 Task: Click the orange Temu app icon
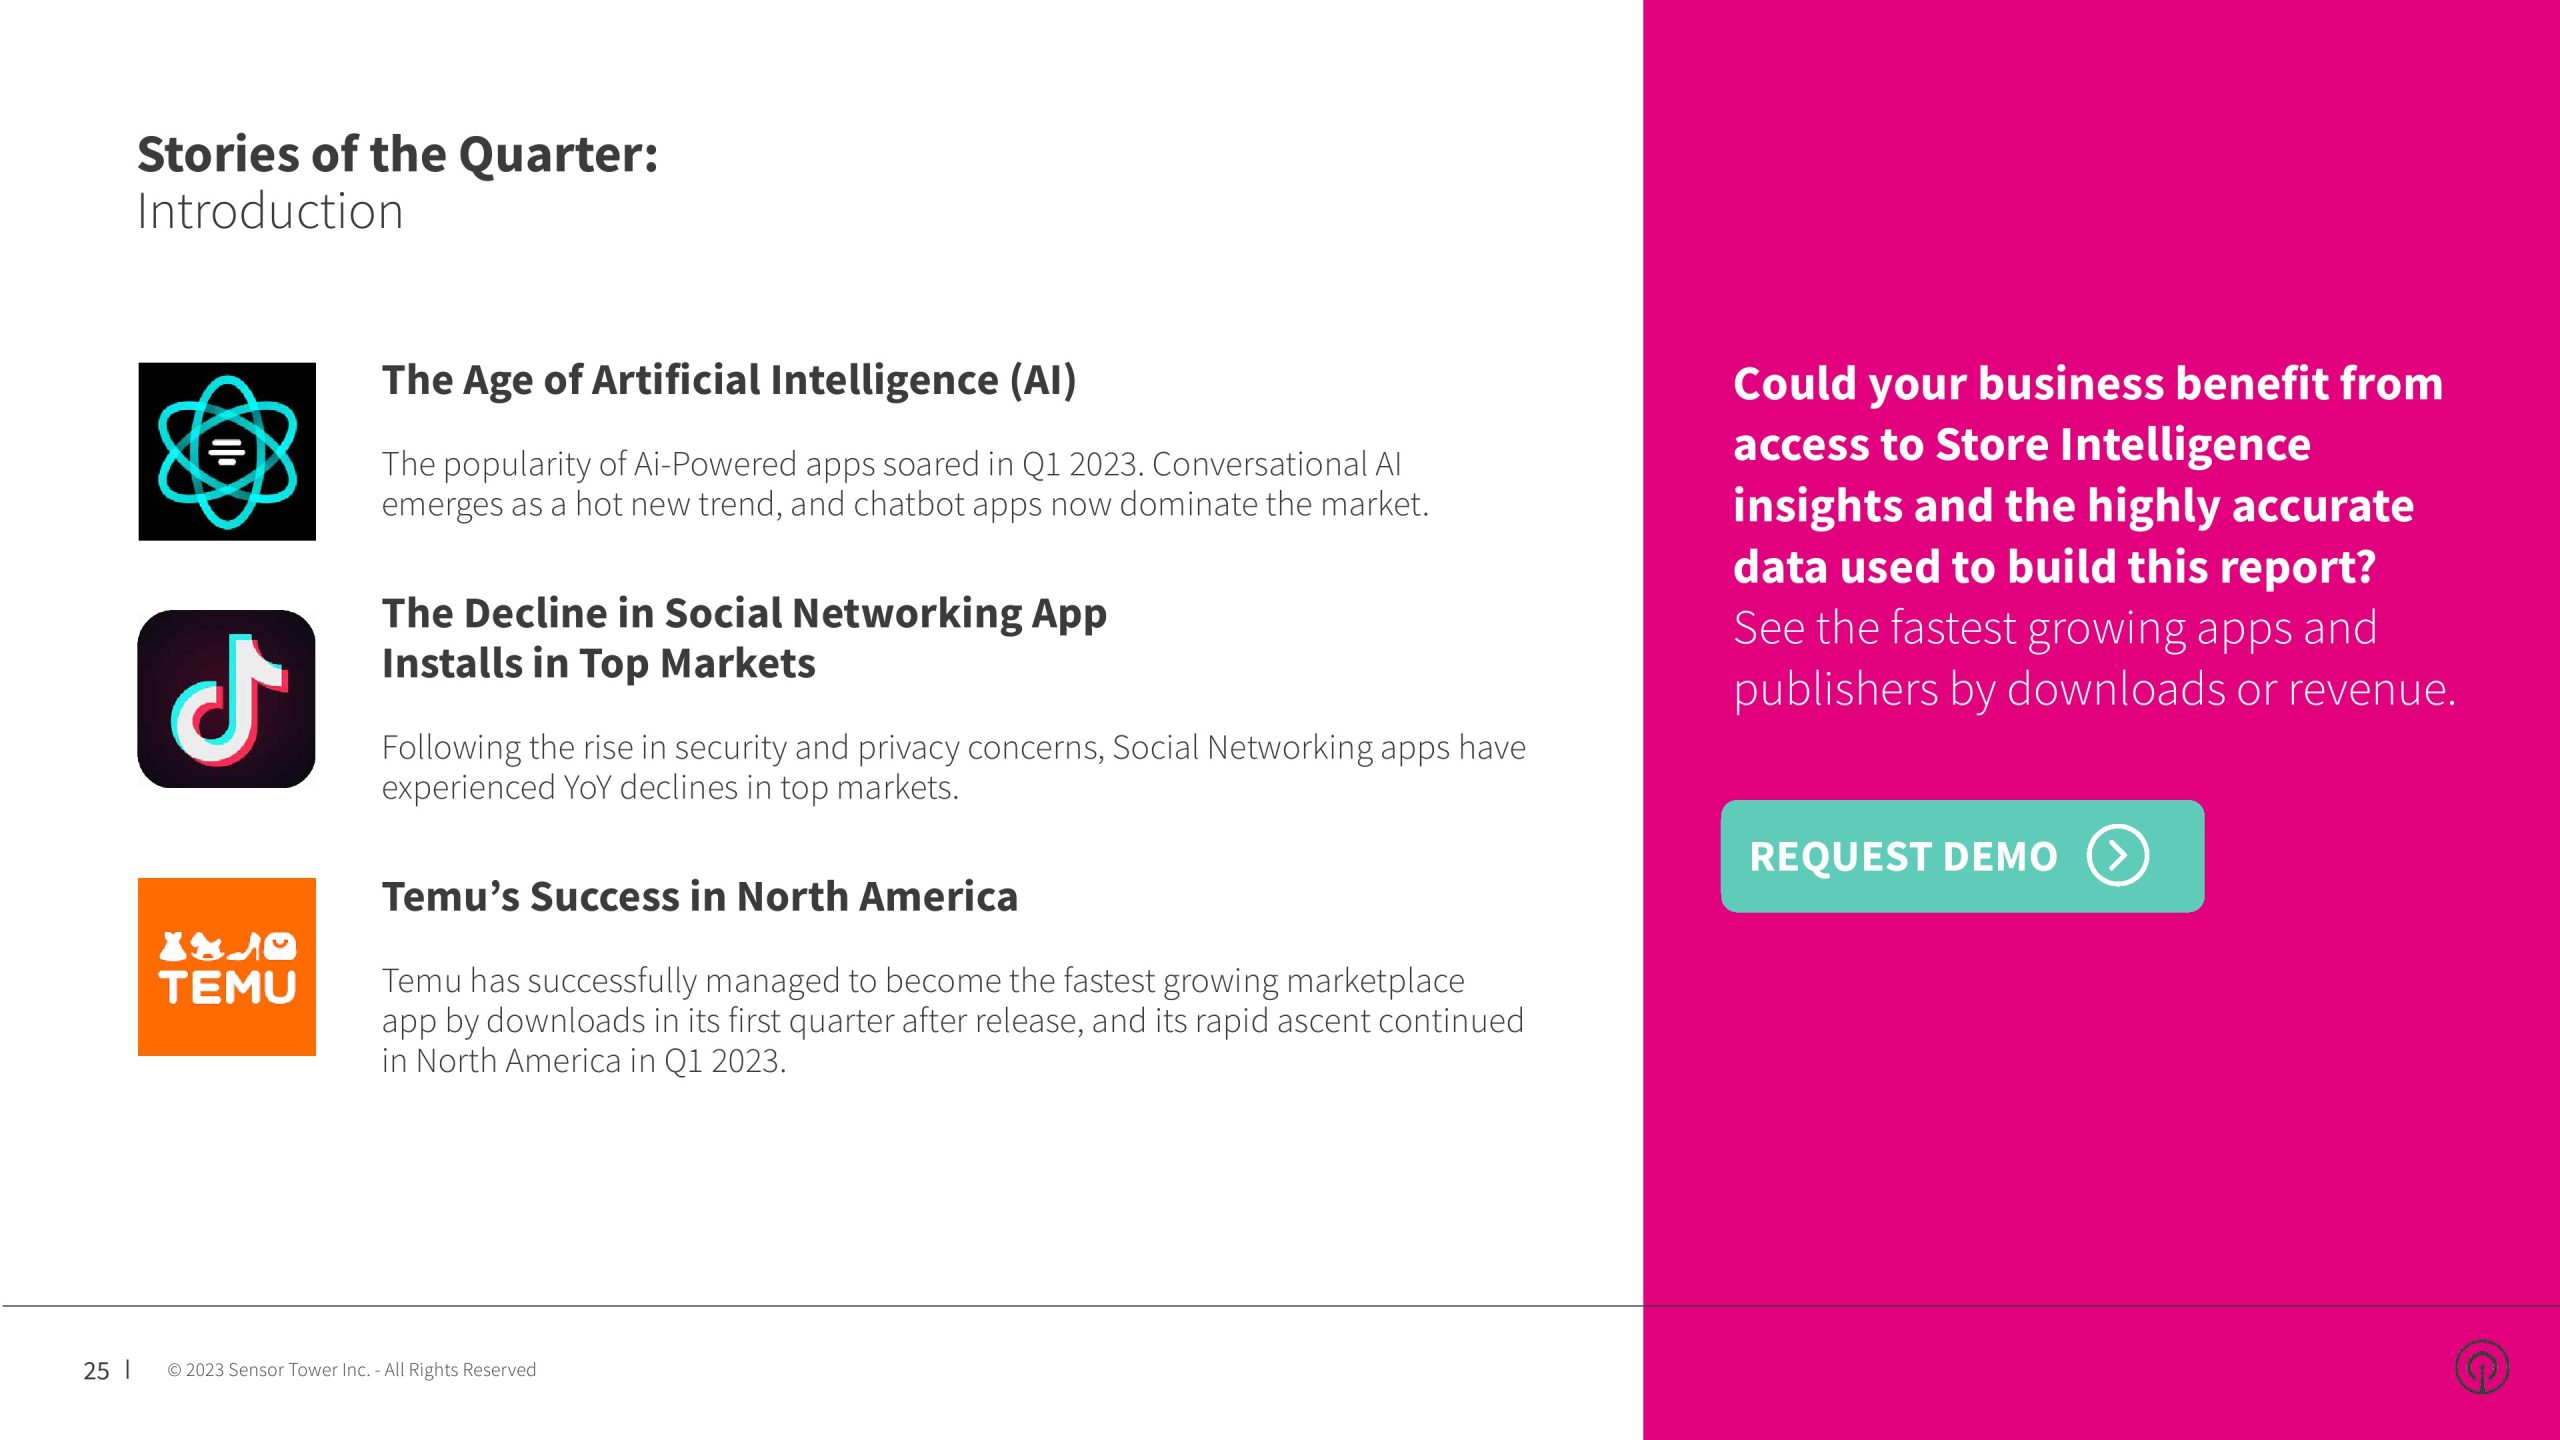(227, 966)
